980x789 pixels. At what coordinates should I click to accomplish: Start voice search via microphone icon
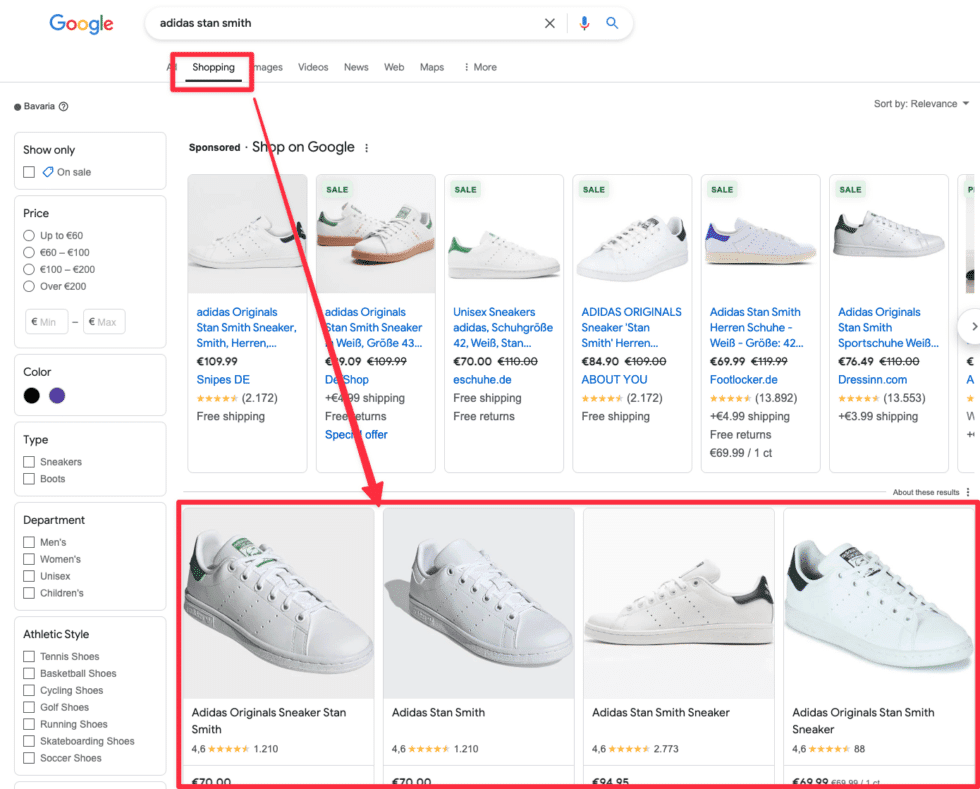(584, 23)
